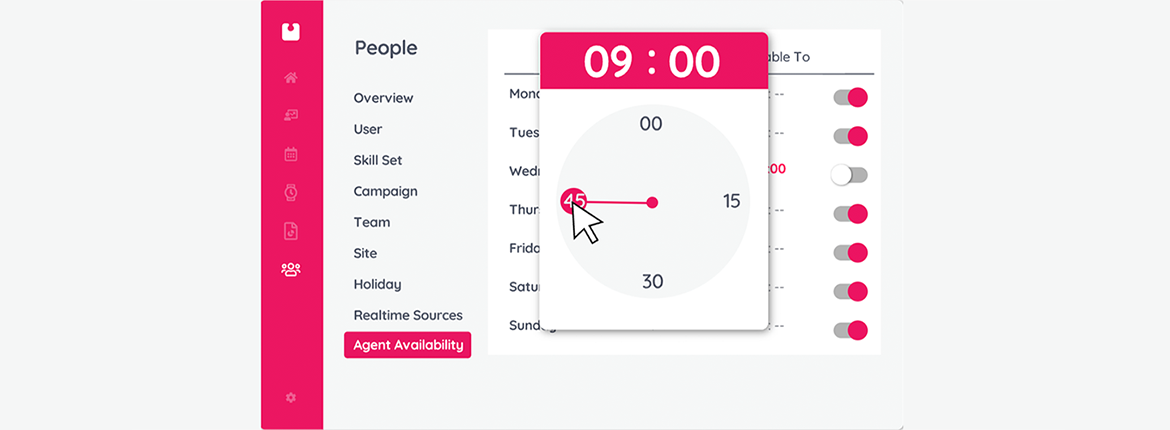Click the app logo at sidebar top

pos(291,31)
